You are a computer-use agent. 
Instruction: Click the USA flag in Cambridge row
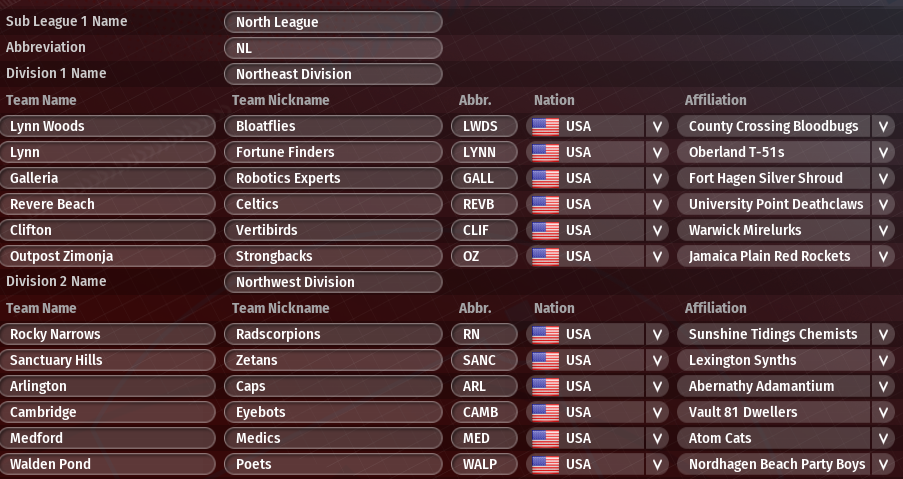pyautogui.click(x=545, y=412)
